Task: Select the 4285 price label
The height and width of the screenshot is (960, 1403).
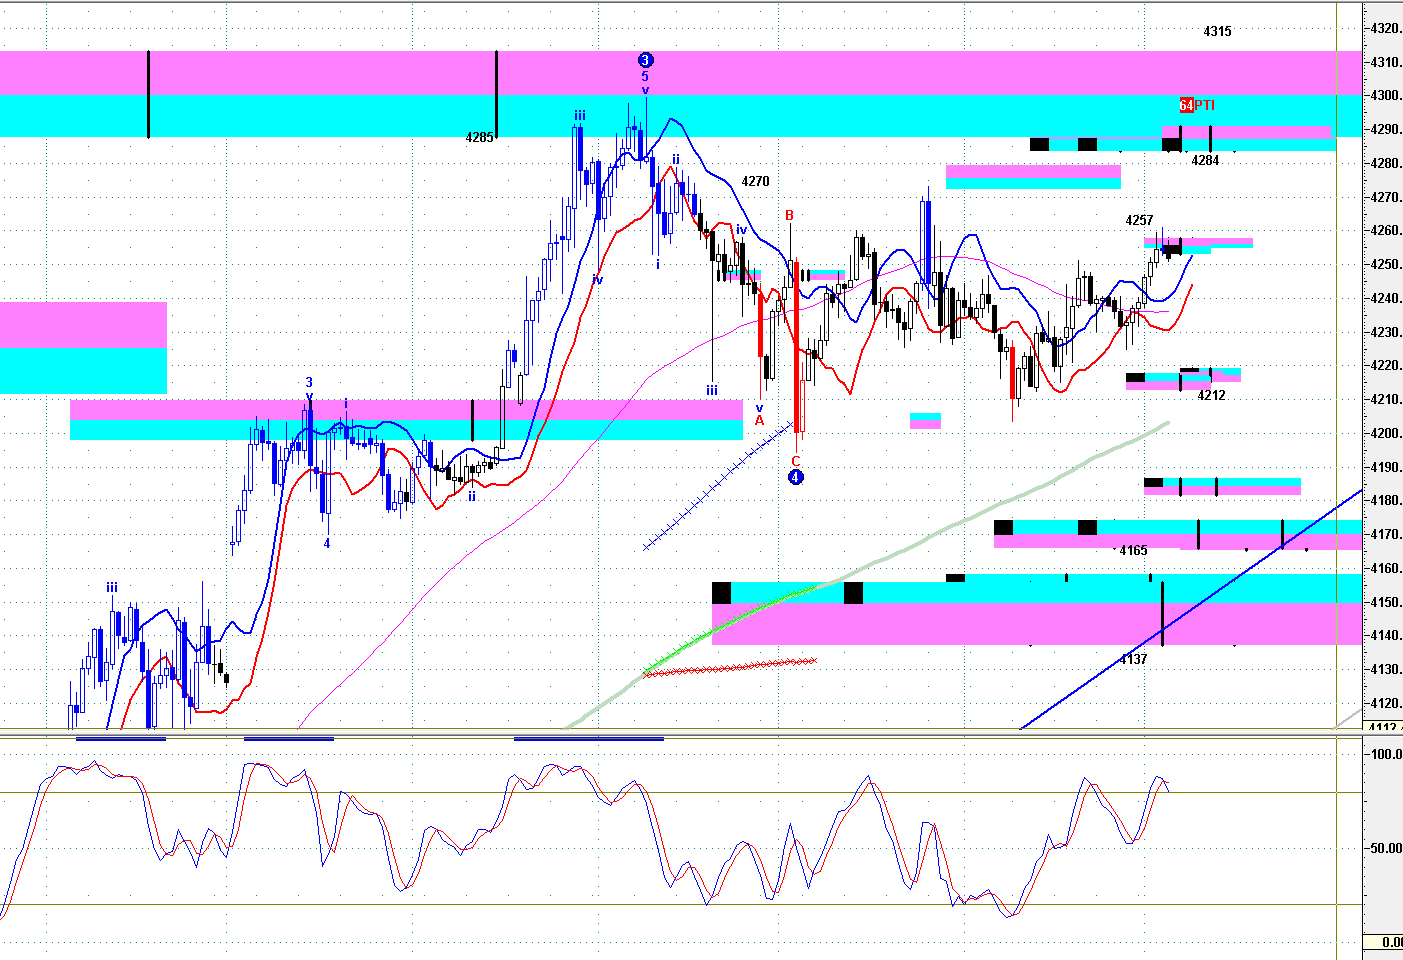Action: (479, 137)
